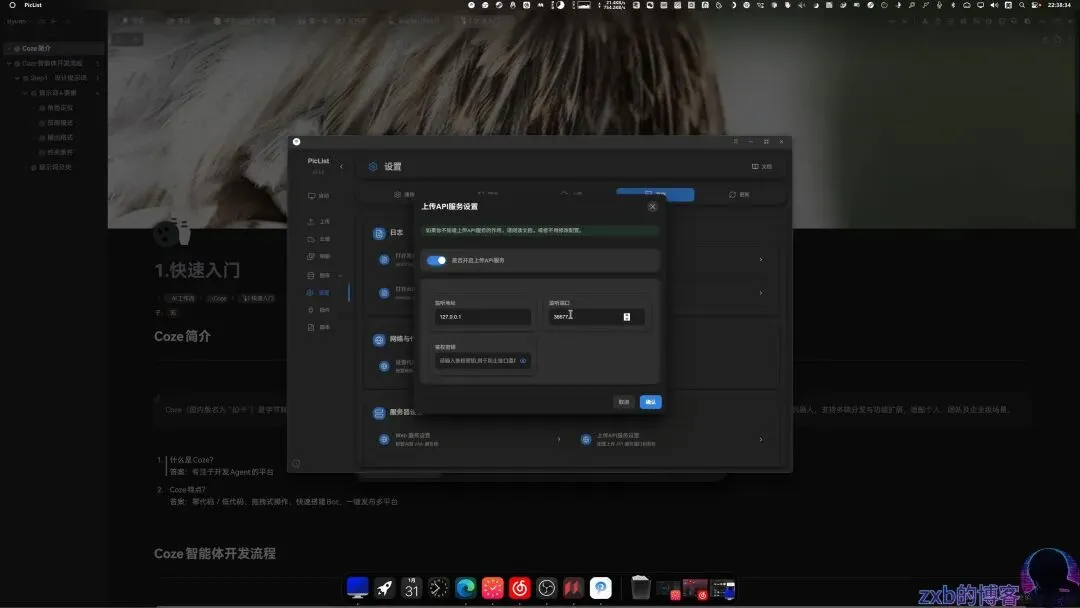Image resolution: width=1080 pixels, height=608 pixels.
Task: Click the 36677 listen port field
Action: click(596, 317)
